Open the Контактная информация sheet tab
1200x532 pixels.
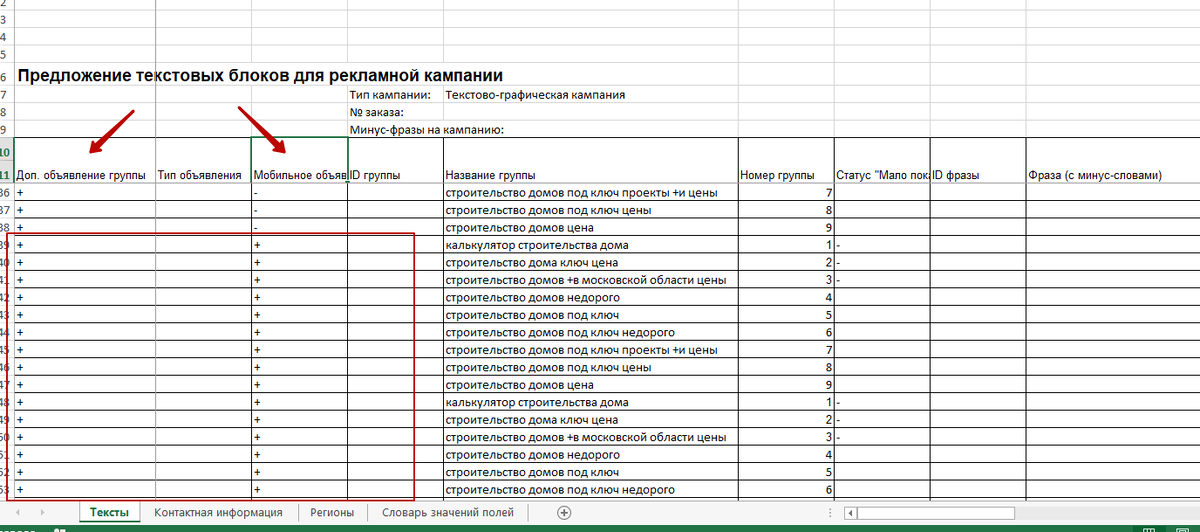218,512
